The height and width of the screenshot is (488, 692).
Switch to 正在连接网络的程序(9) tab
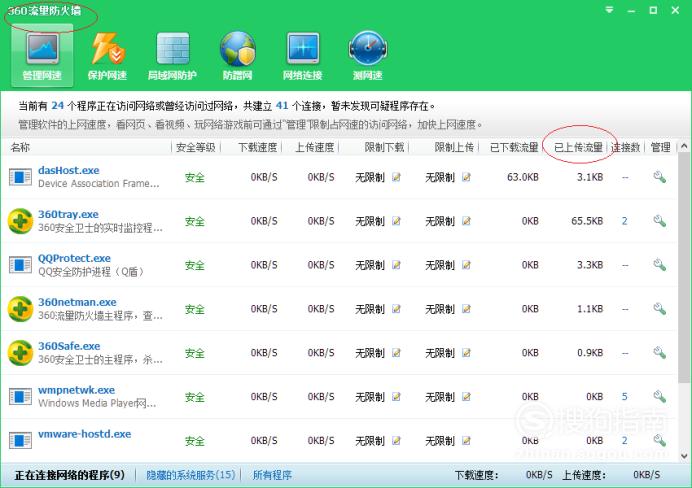(70, 475)
